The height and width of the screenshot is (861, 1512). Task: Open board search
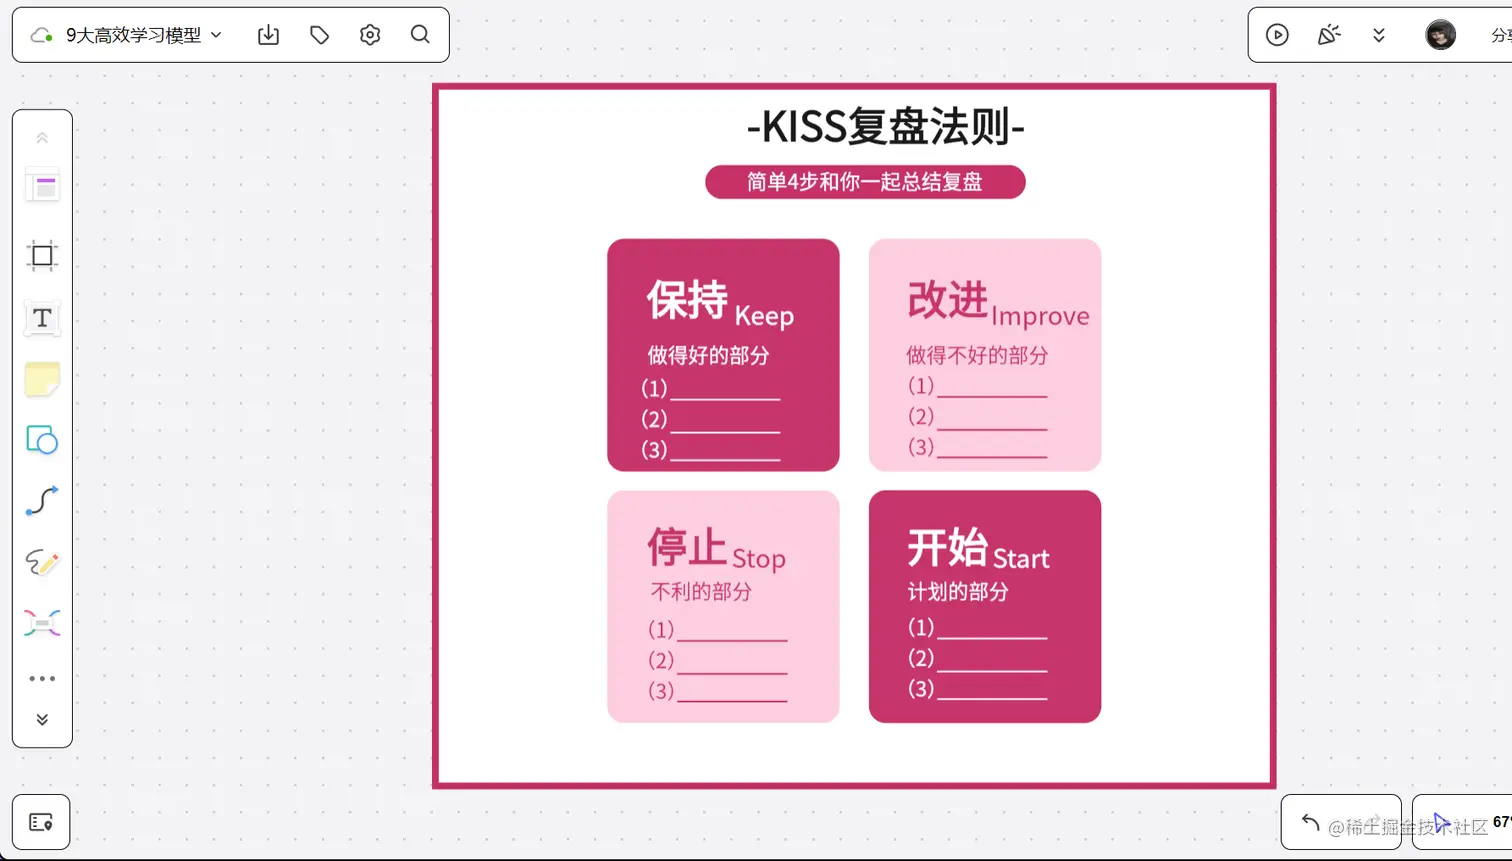pos(420,34)
